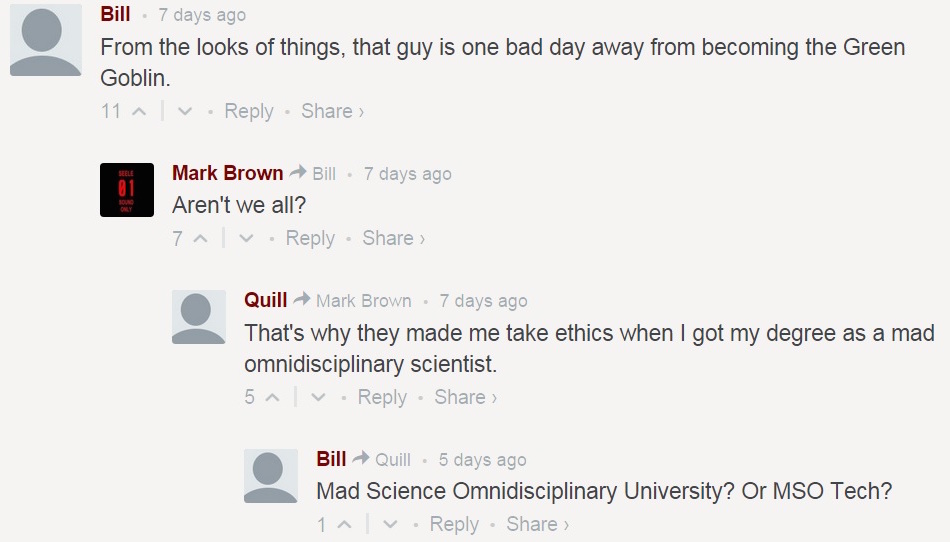Upvote Bill's Green Goblin comment
This screenshot has width=950, height=542.
139,111
